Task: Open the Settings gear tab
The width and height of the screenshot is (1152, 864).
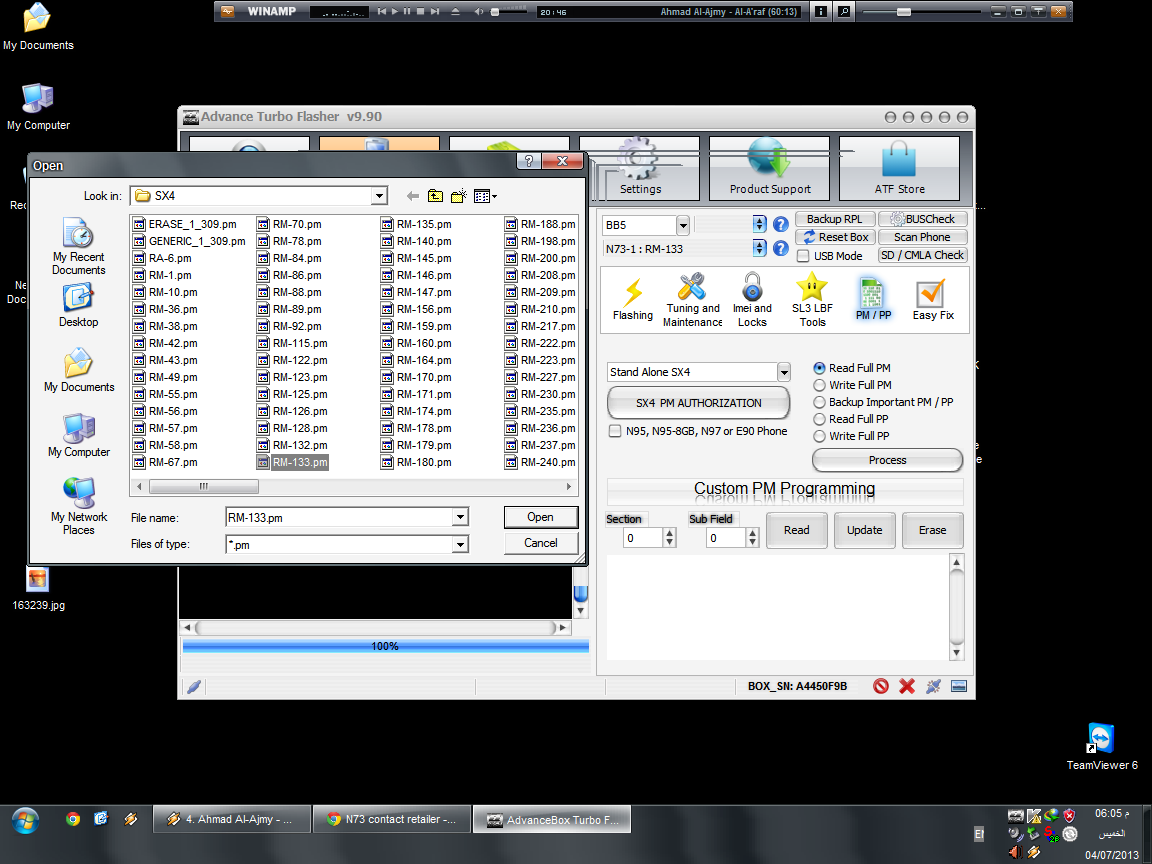Action: click(x=640, y=168)
